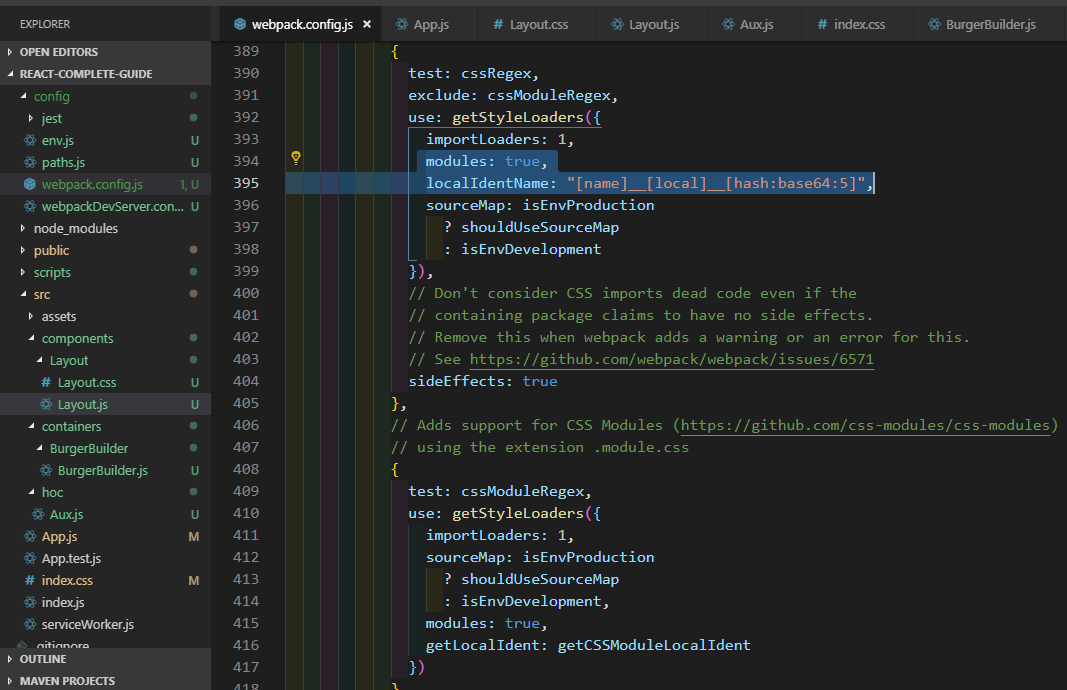Switch to the App.js tab
This screenshot has height=690, width=1067.
pos(429,24)
